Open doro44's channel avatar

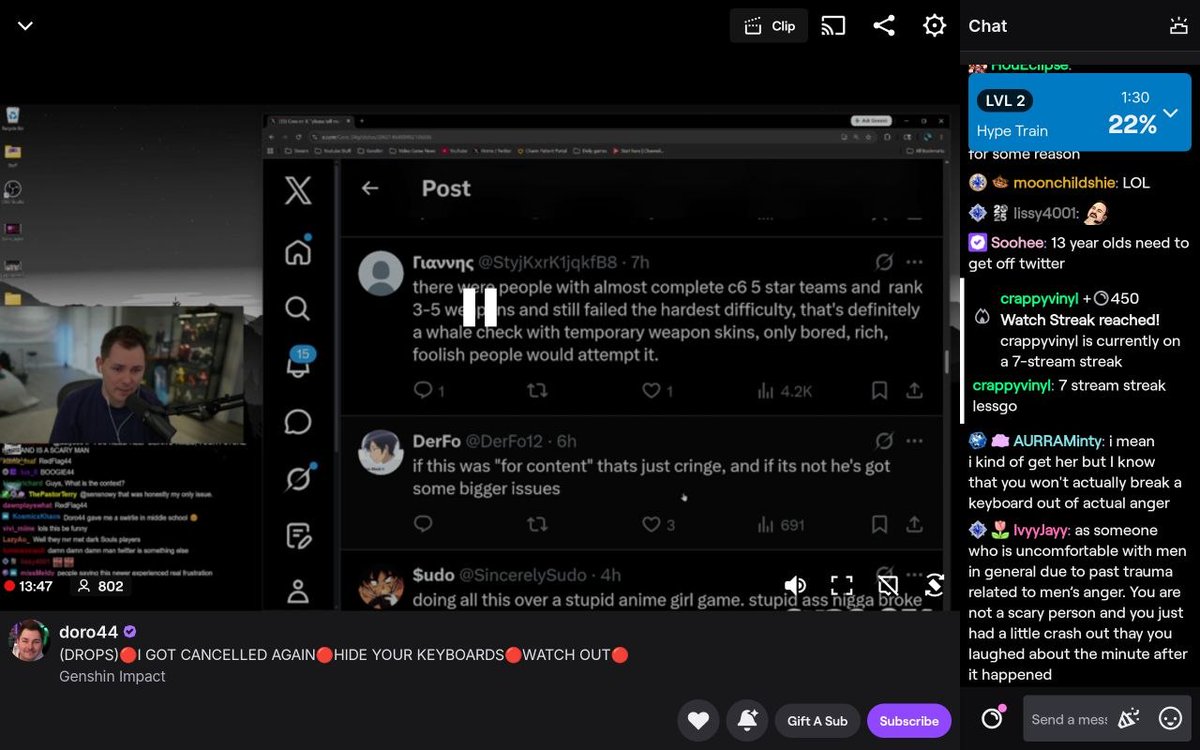click(29, 641)
